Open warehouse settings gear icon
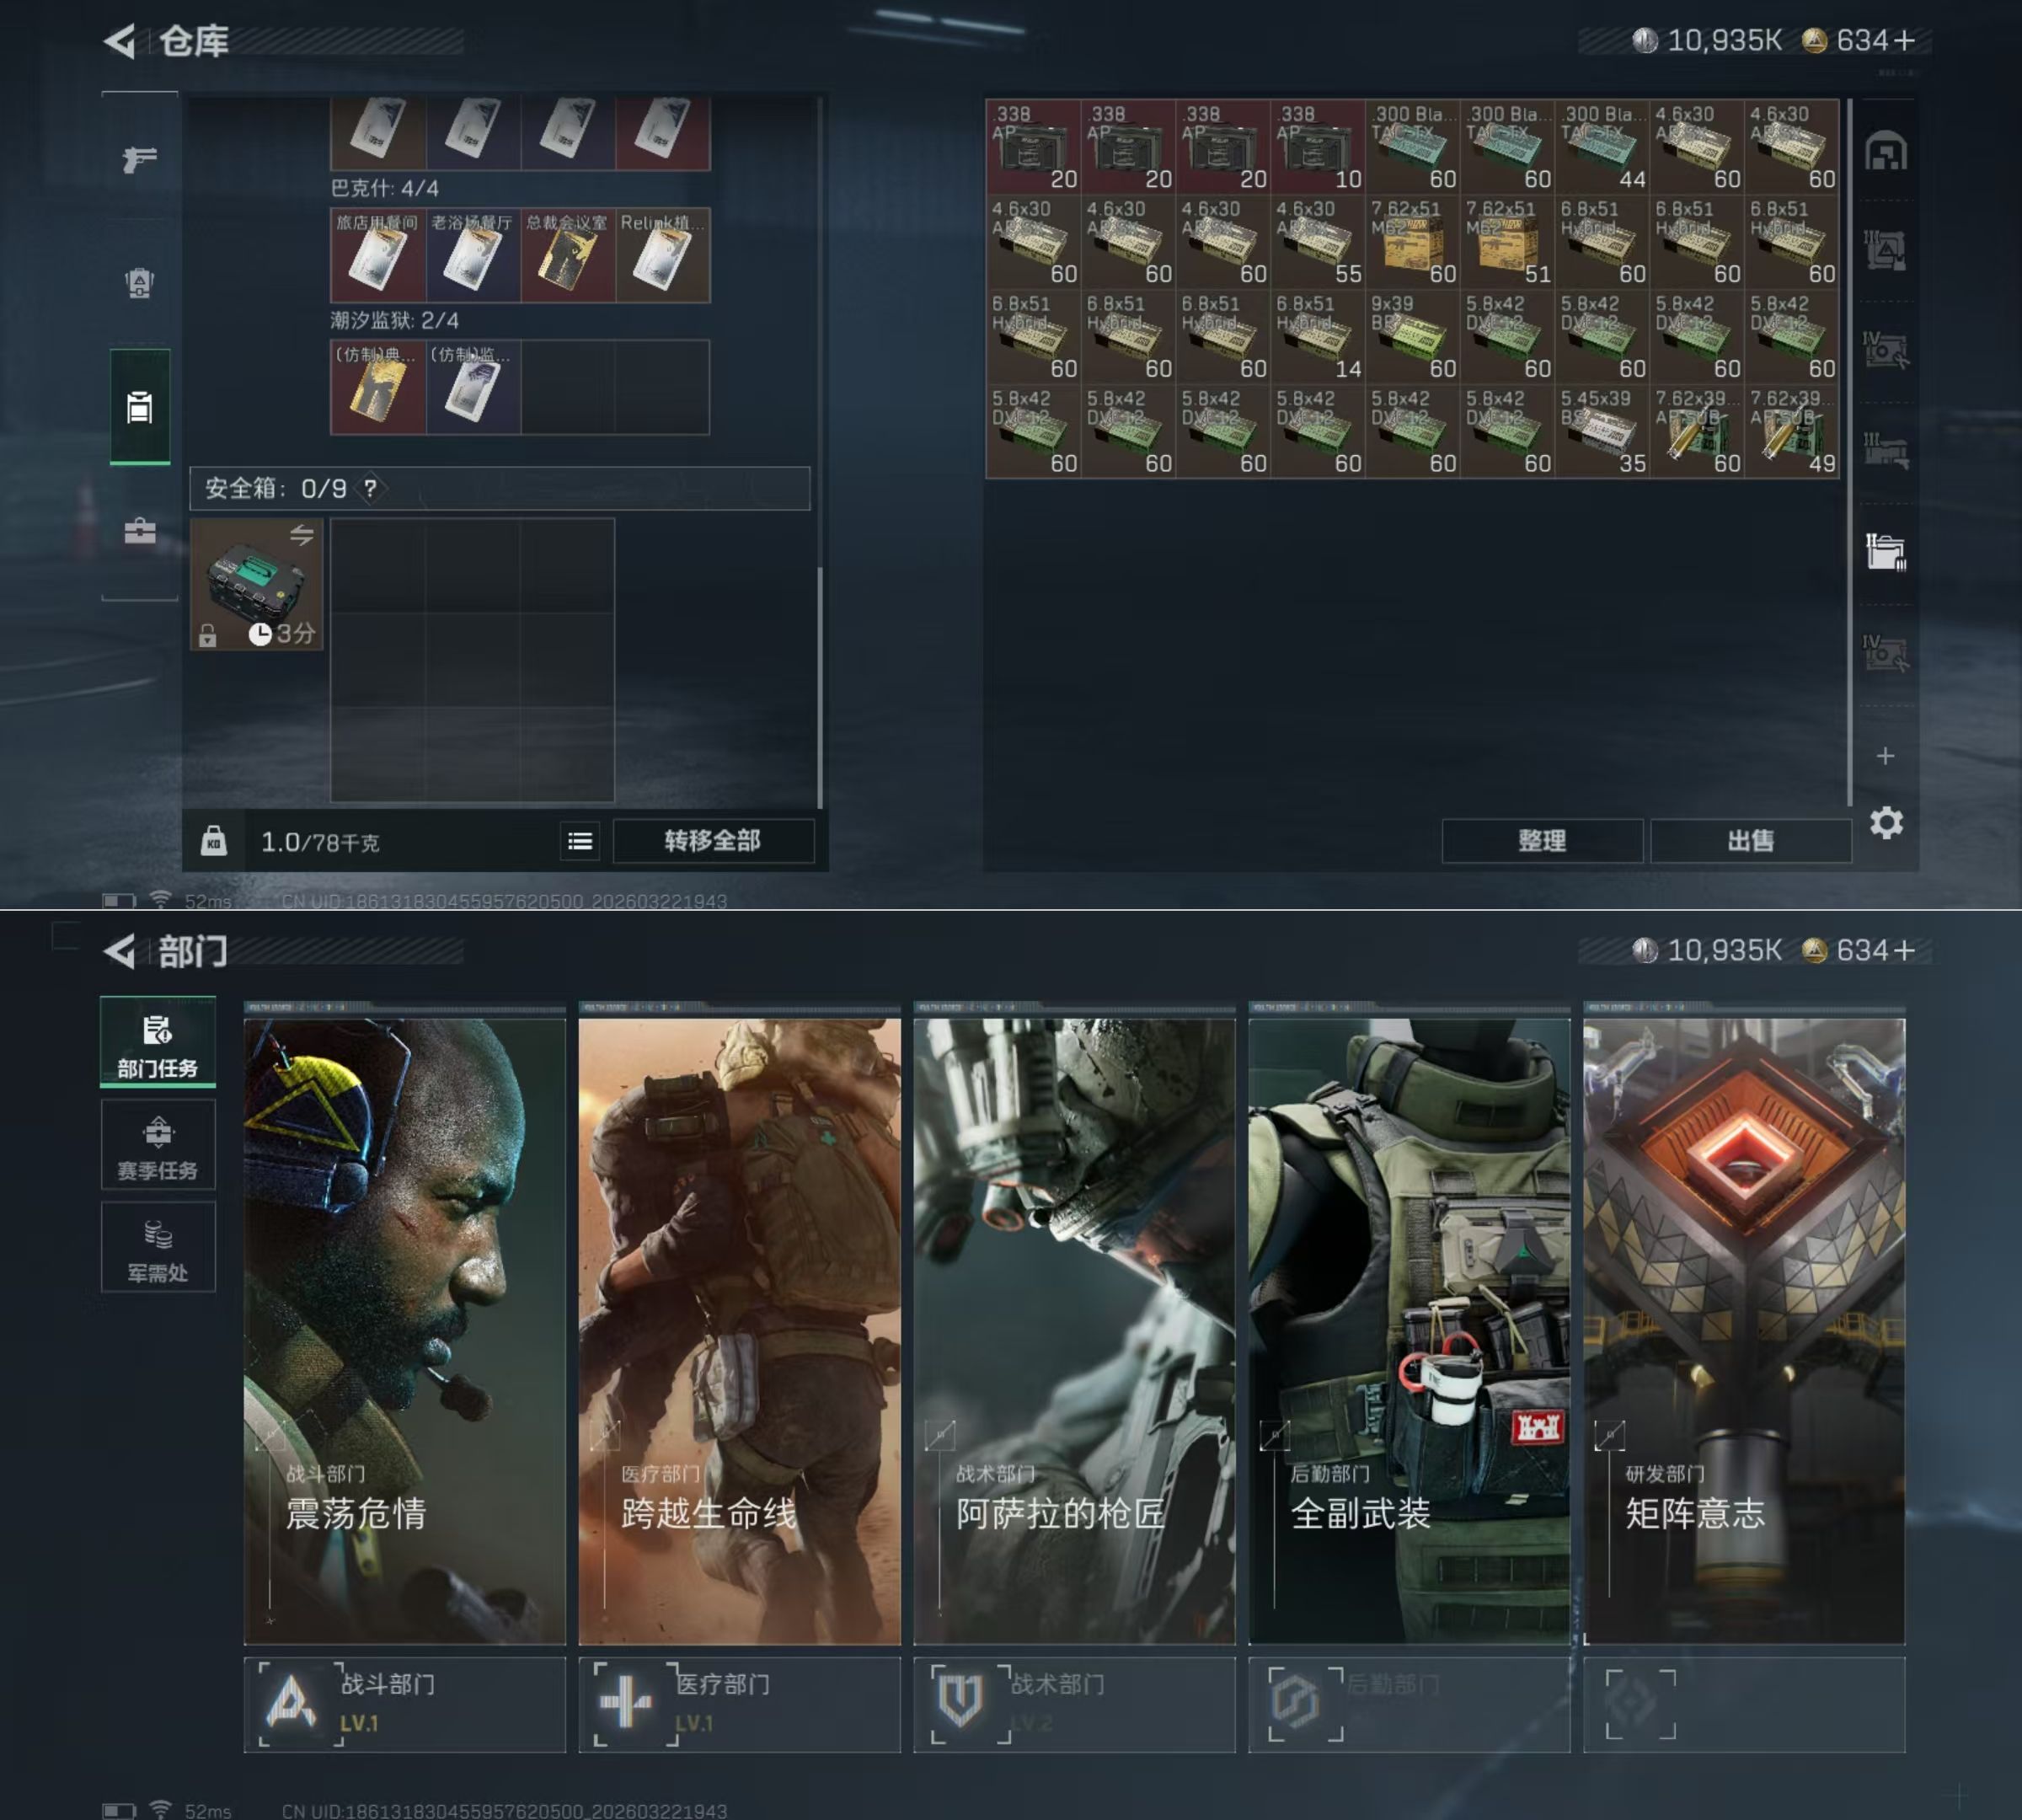2022x1820 pixels. tap(1886, 823)
